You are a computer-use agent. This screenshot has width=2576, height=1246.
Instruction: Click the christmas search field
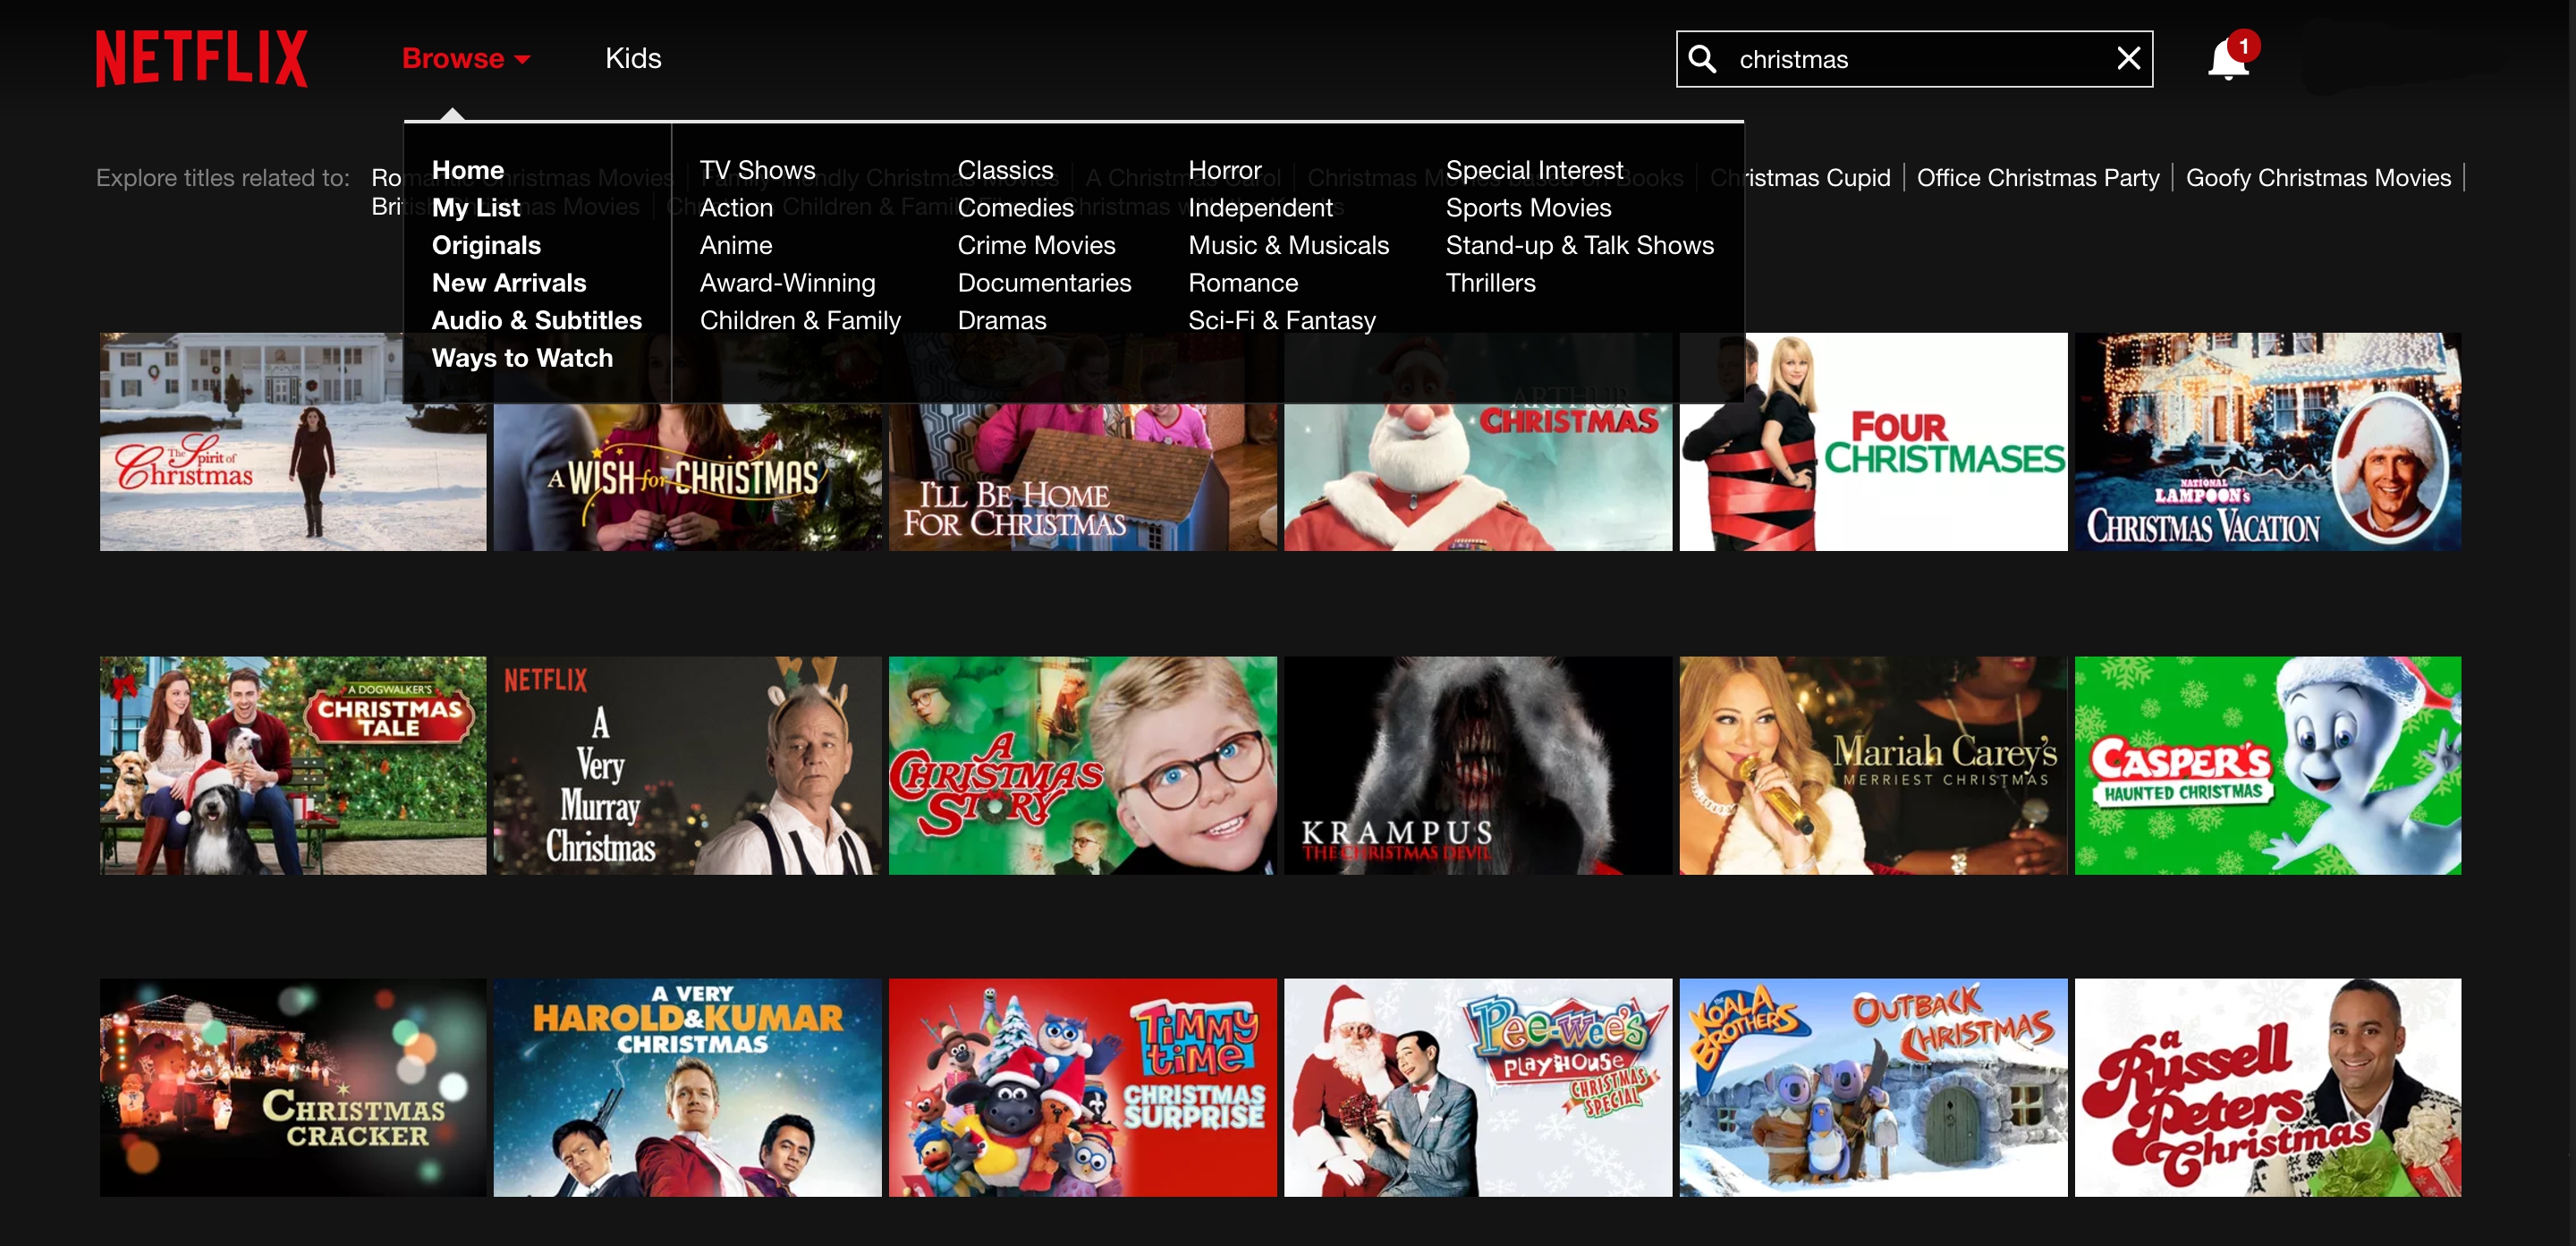pos(1914,59)
